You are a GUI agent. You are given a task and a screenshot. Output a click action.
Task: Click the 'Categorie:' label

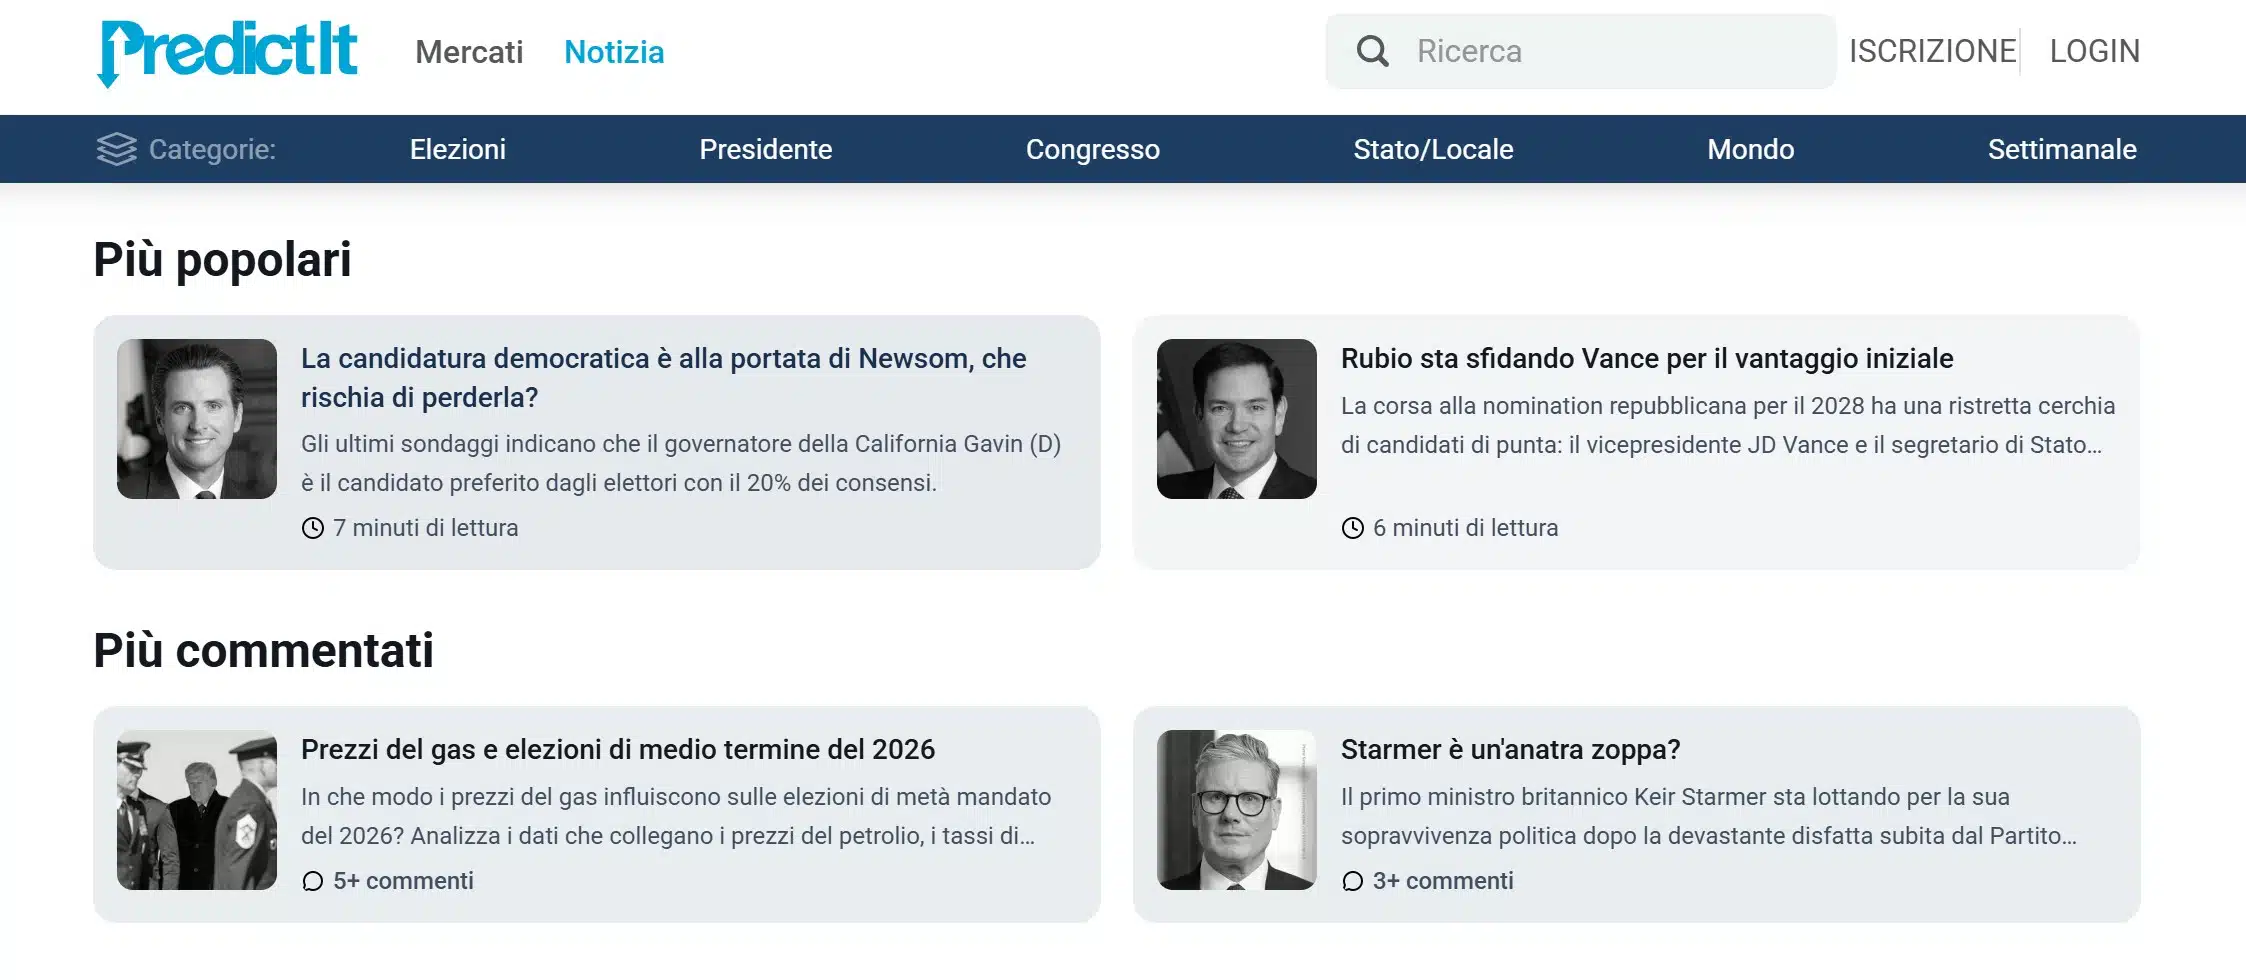(213, 149)
